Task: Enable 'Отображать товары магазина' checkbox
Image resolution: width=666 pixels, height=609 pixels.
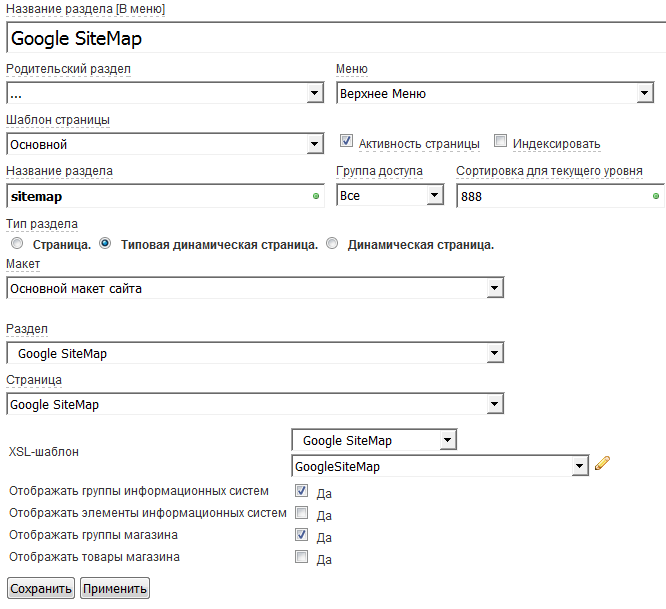Action: pyautogui.click(x=302, y=558)
